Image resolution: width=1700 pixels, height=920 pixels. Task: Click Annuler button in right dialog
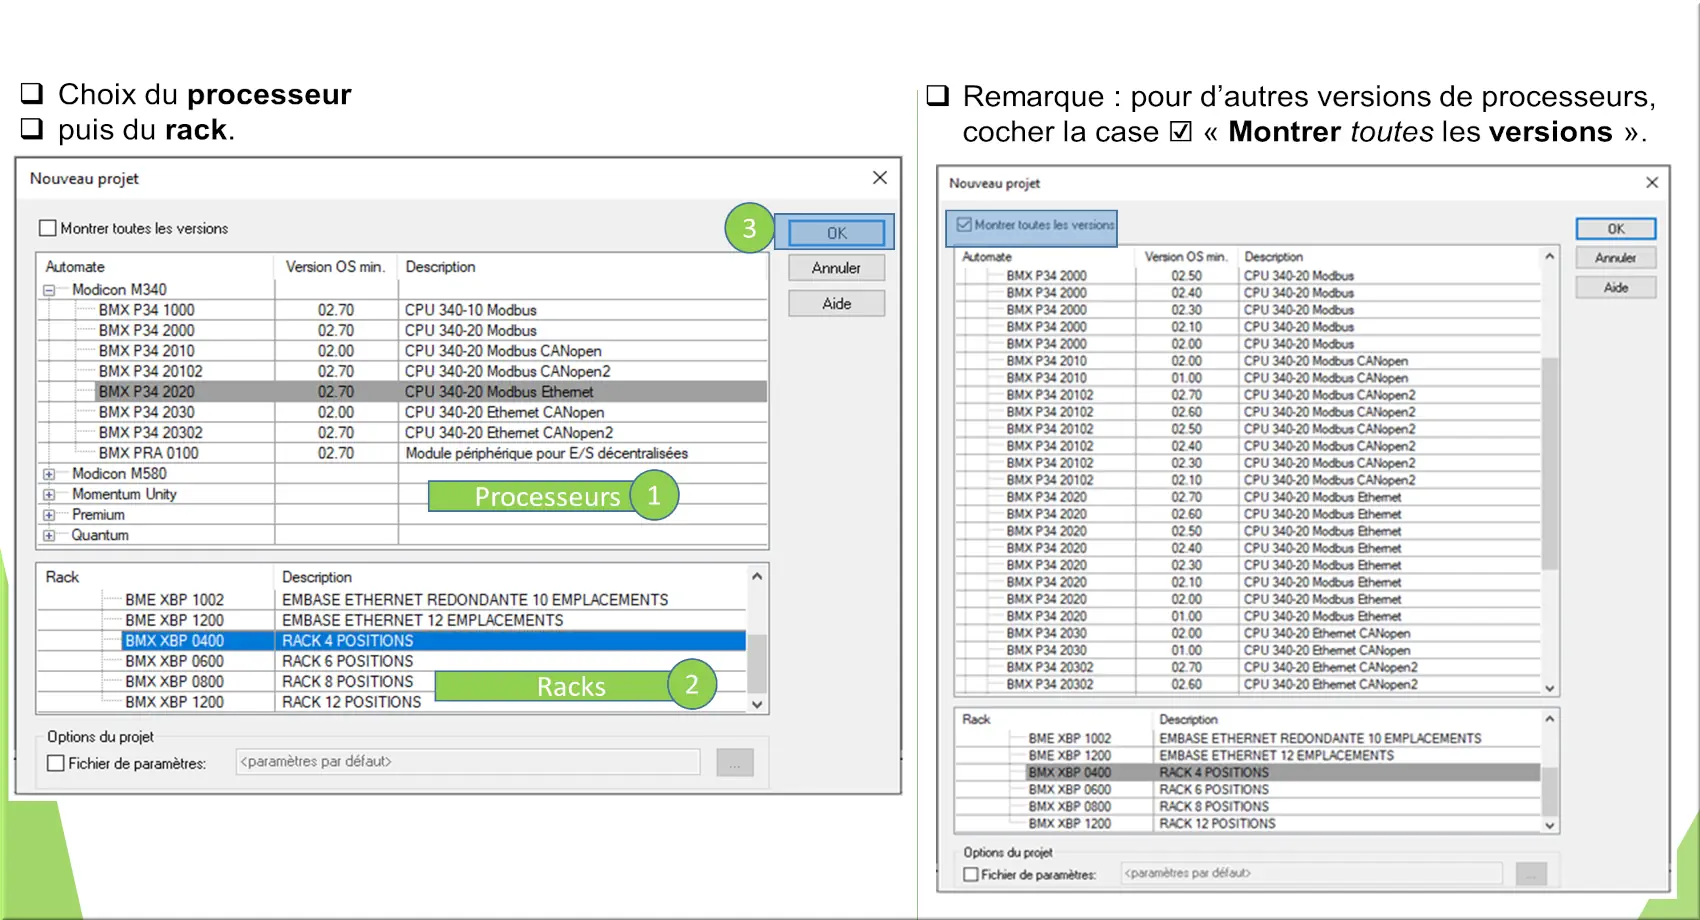pyautogui.click(x=1616, y=258)
